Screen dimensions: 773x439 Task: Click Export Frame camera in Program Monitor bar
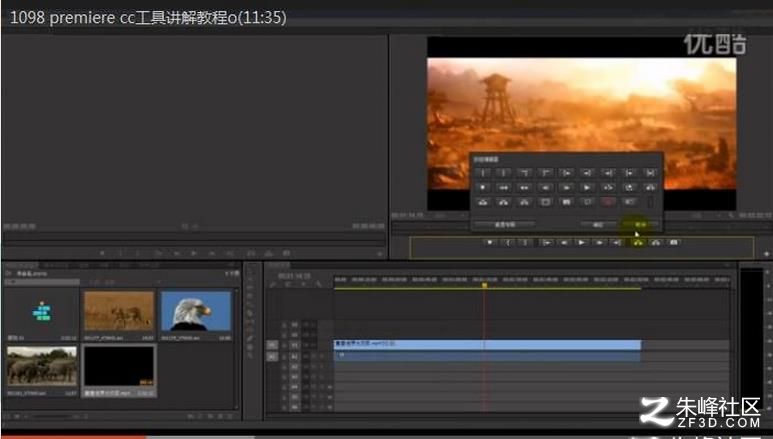[674, 242]
